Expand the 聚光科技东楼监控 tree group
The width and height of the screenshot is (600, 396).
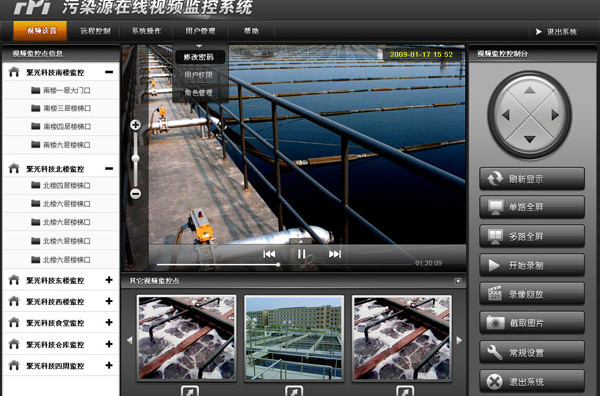click(x=109, y=280)
